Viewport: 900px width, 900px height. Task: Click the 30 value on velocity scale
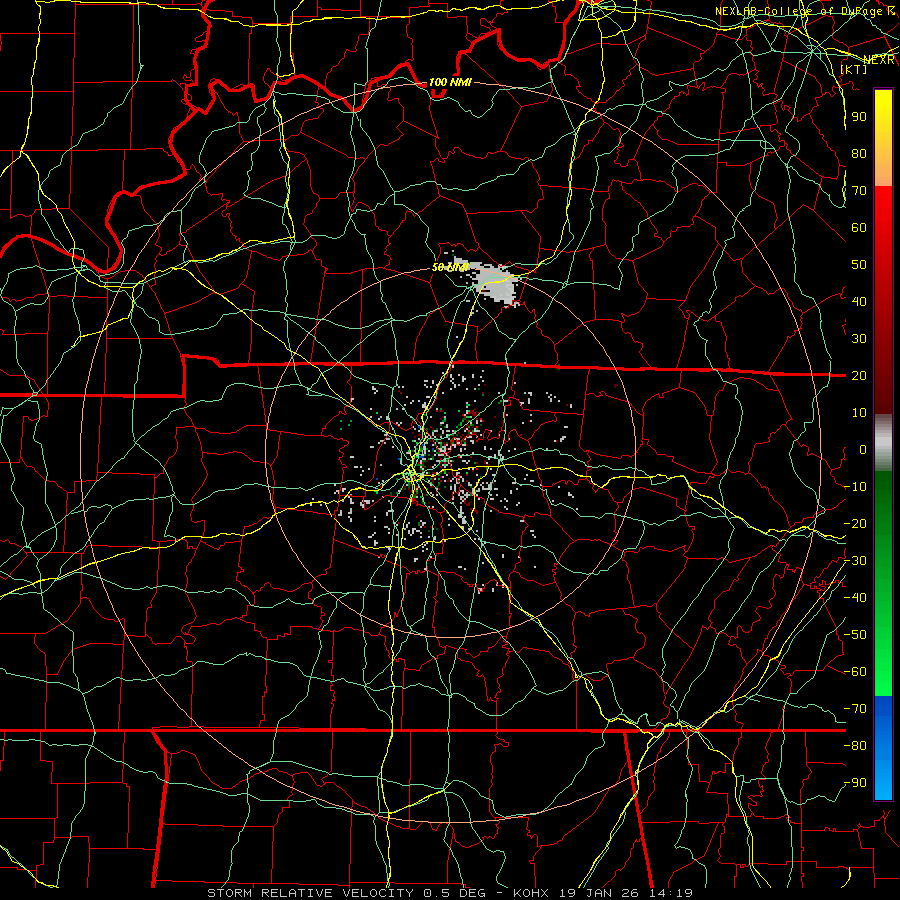click(859, 339)
